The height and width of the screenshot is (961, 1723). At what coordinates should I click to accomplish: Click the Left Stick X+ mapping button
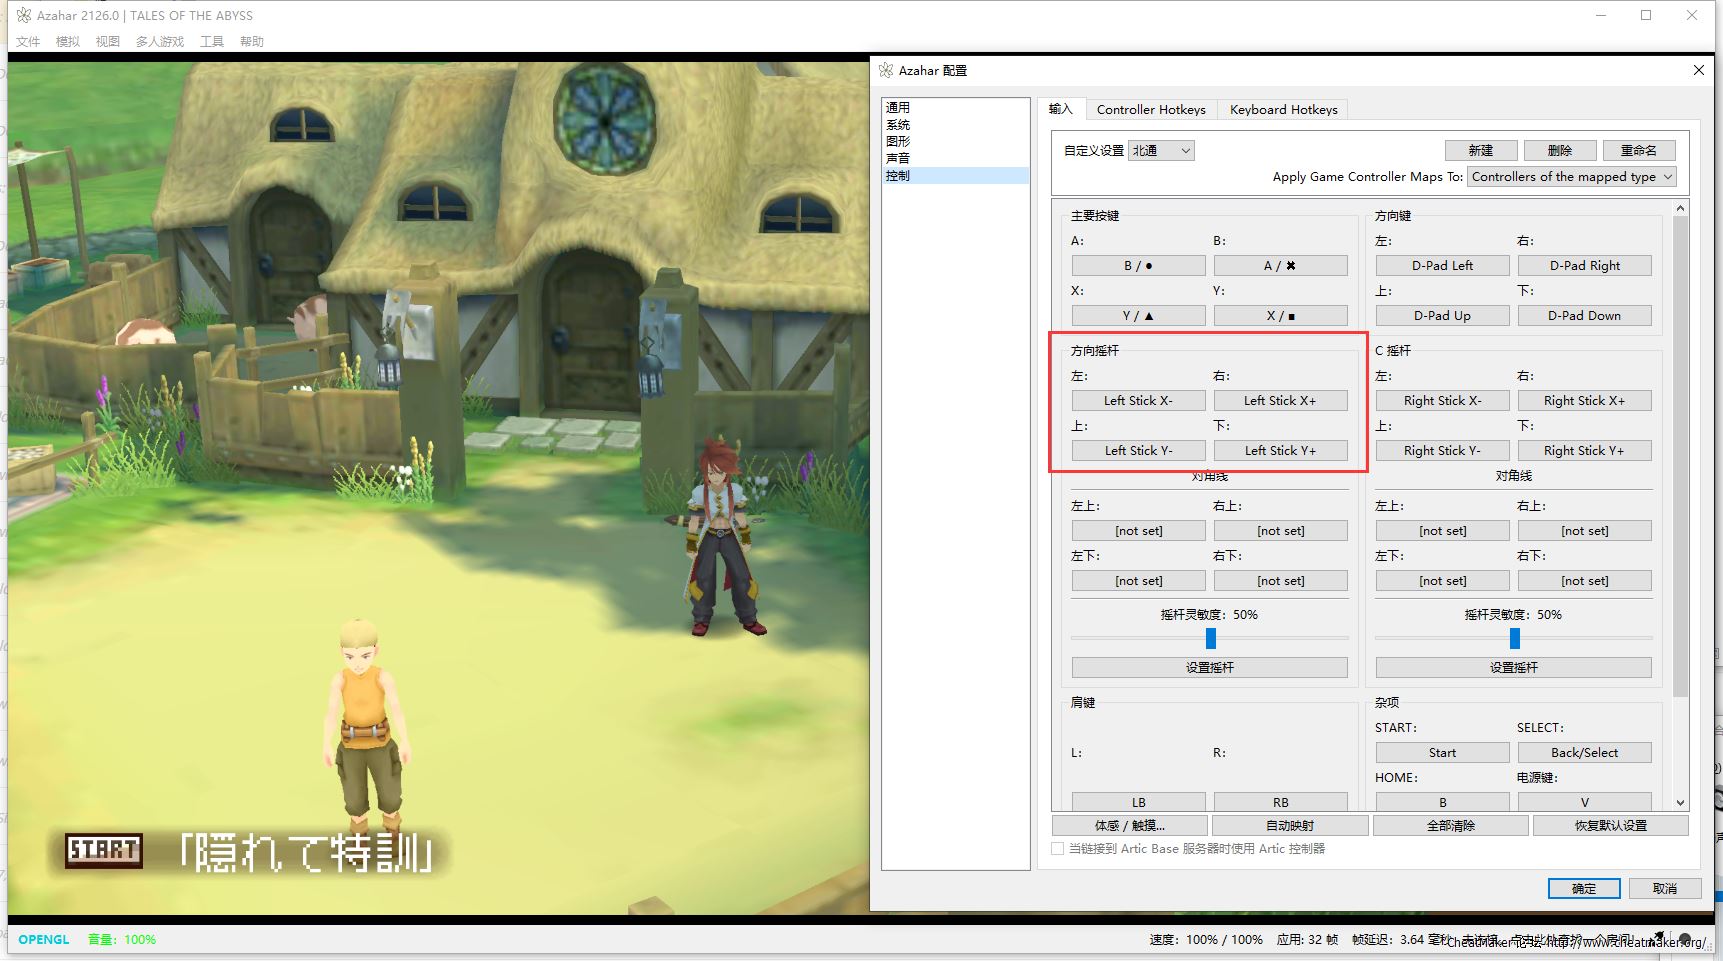pyautogui.click(x=1281, y=401)
